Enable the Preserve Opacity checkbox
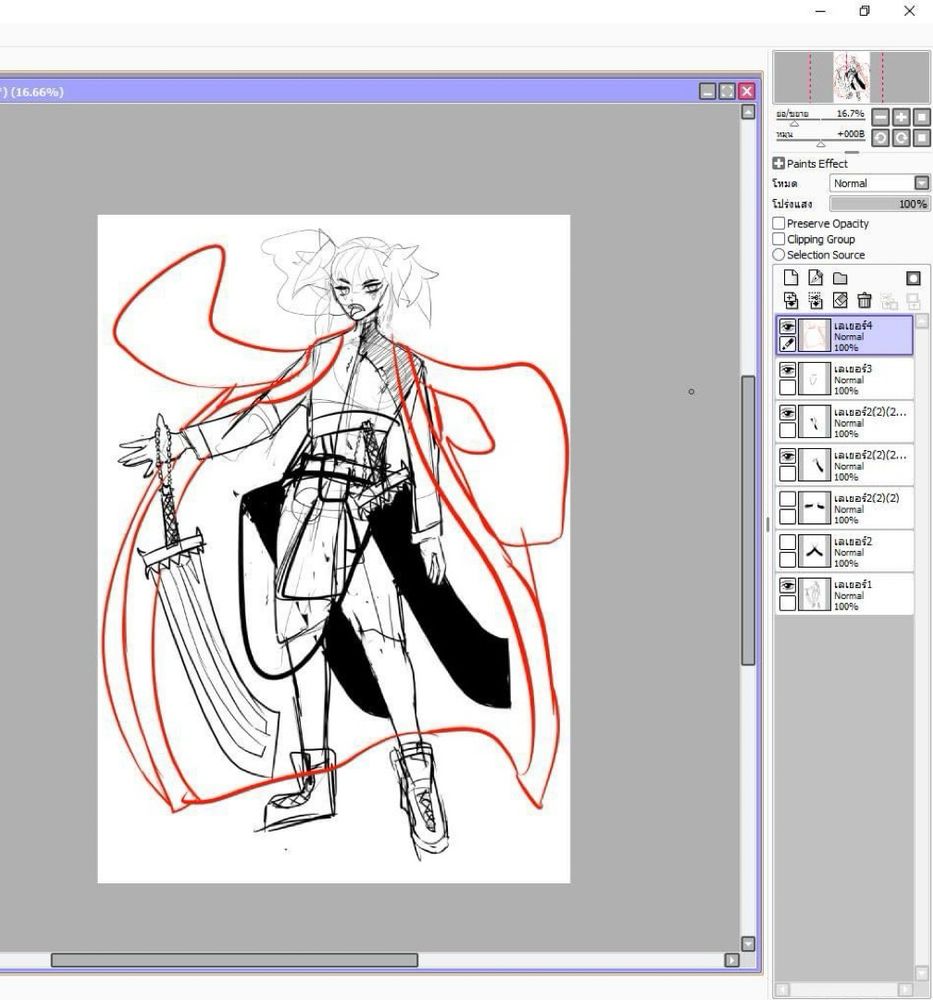 point(779,223)
